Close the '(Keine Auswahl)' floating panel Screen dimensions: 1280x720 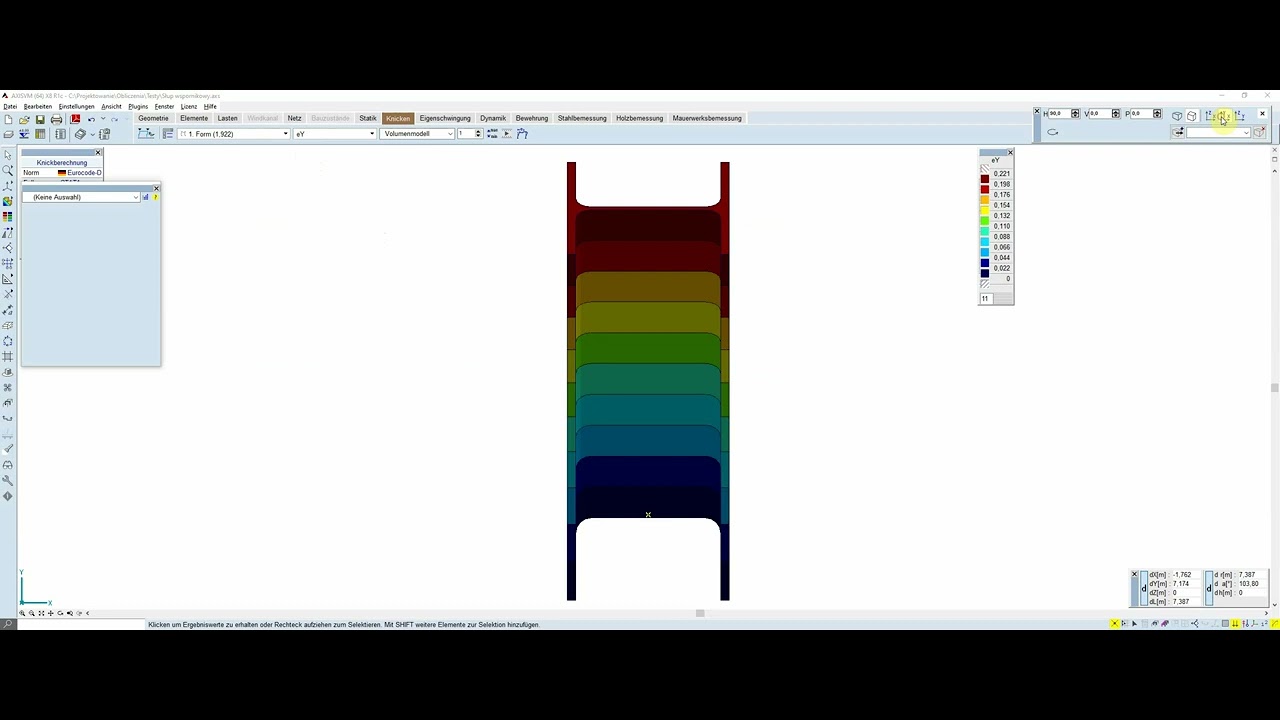tap(156, 188)
